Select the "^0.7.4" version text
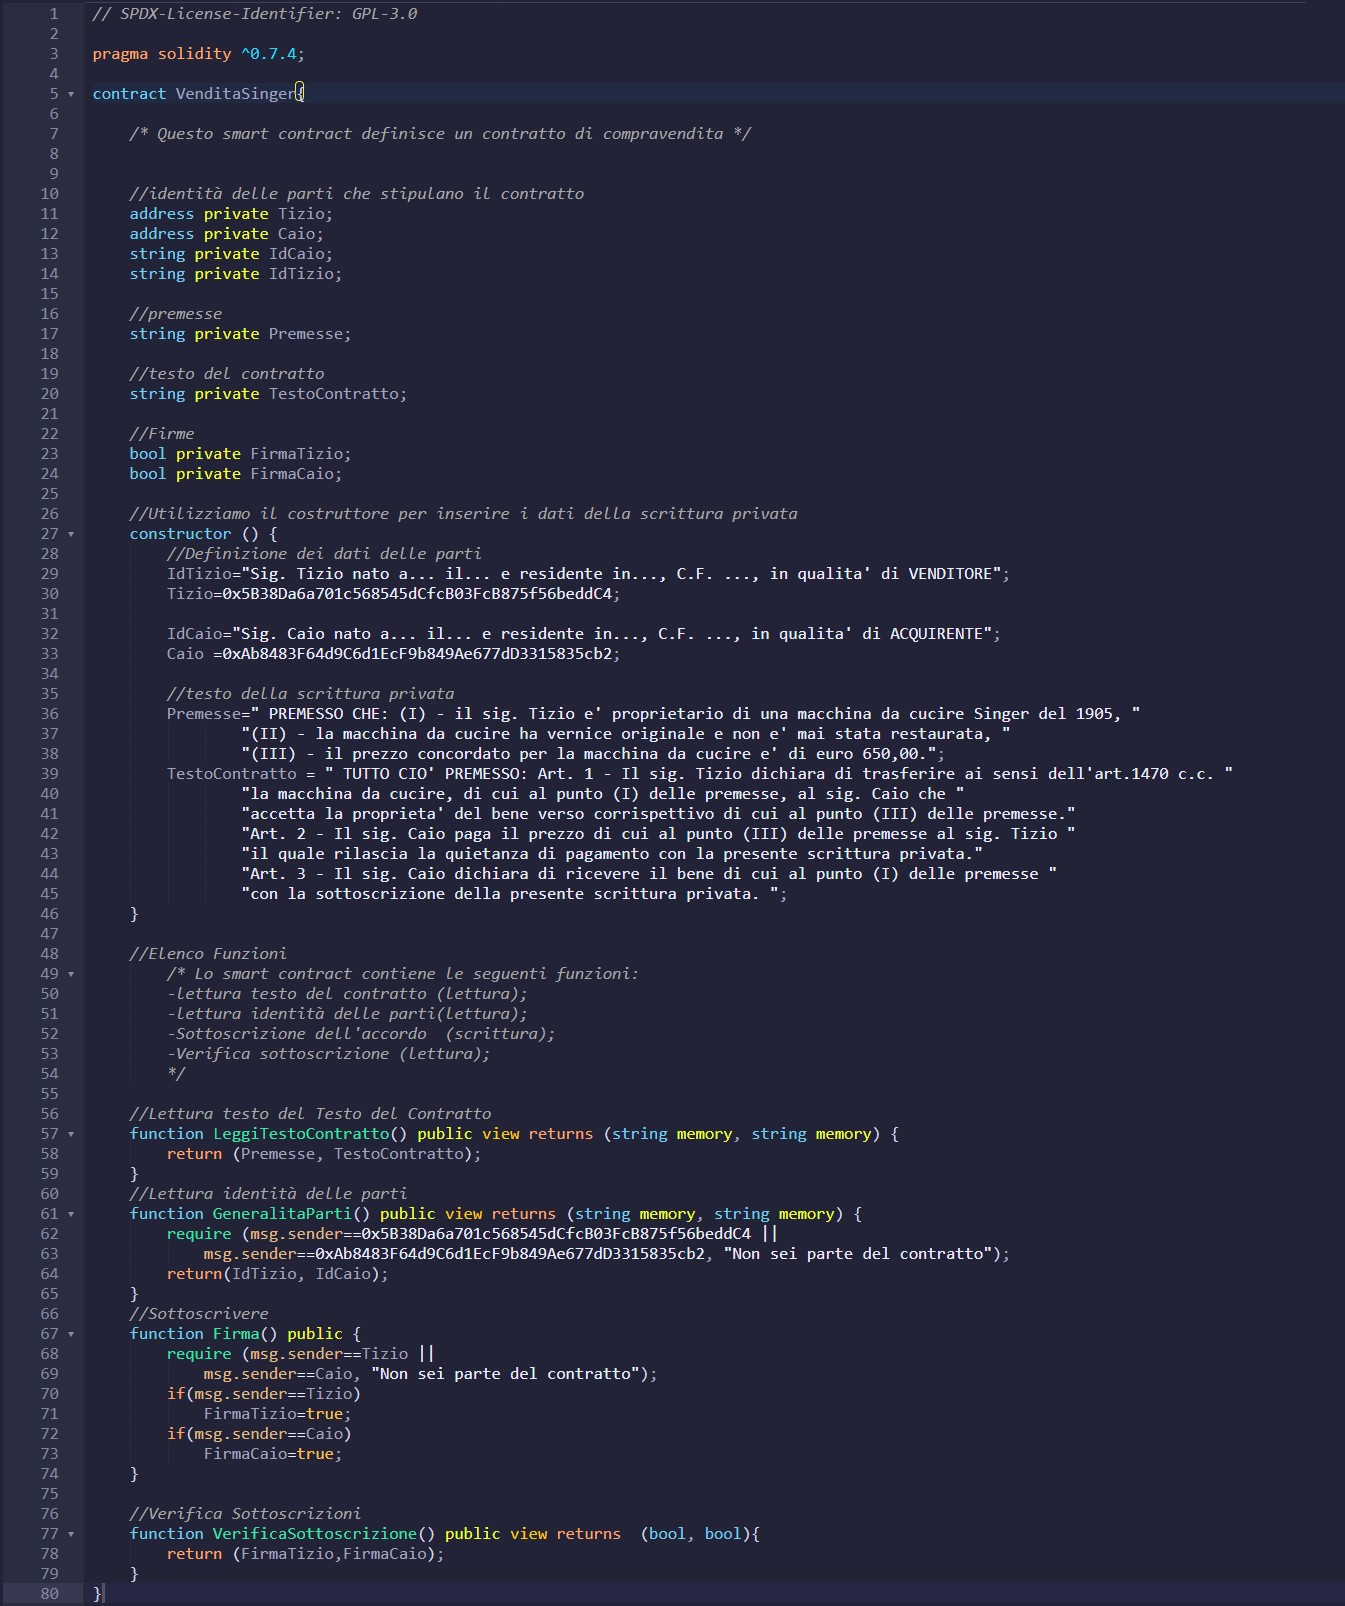 [268, 54]
